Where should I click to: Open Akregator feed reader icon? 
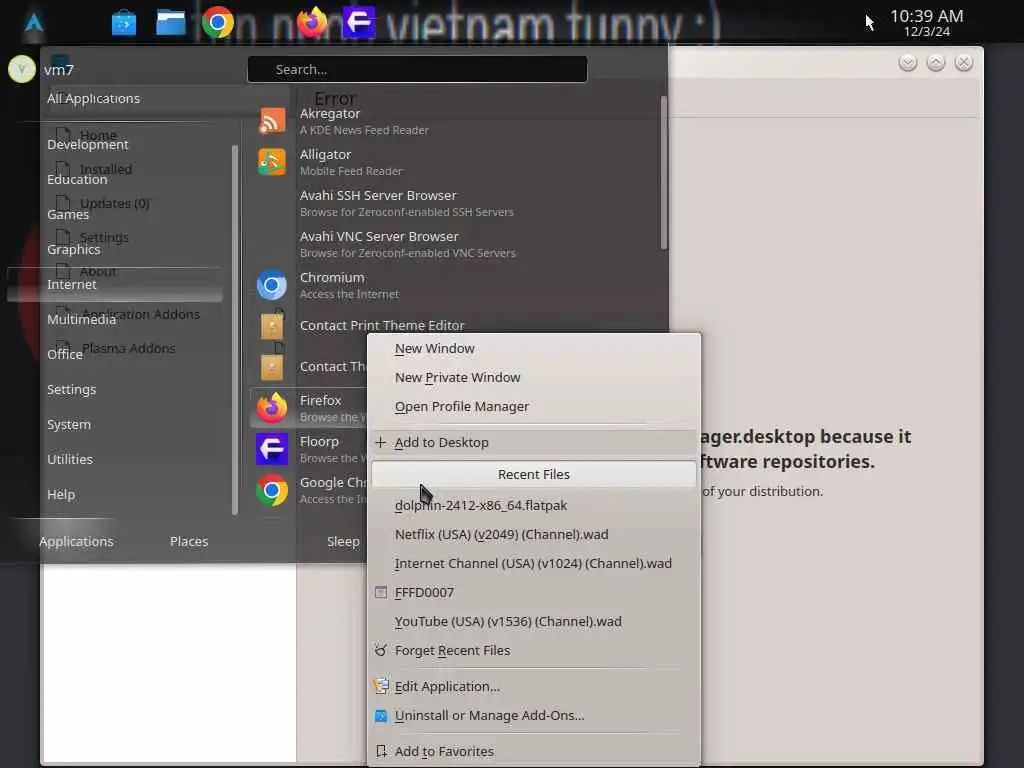point(272,121)
